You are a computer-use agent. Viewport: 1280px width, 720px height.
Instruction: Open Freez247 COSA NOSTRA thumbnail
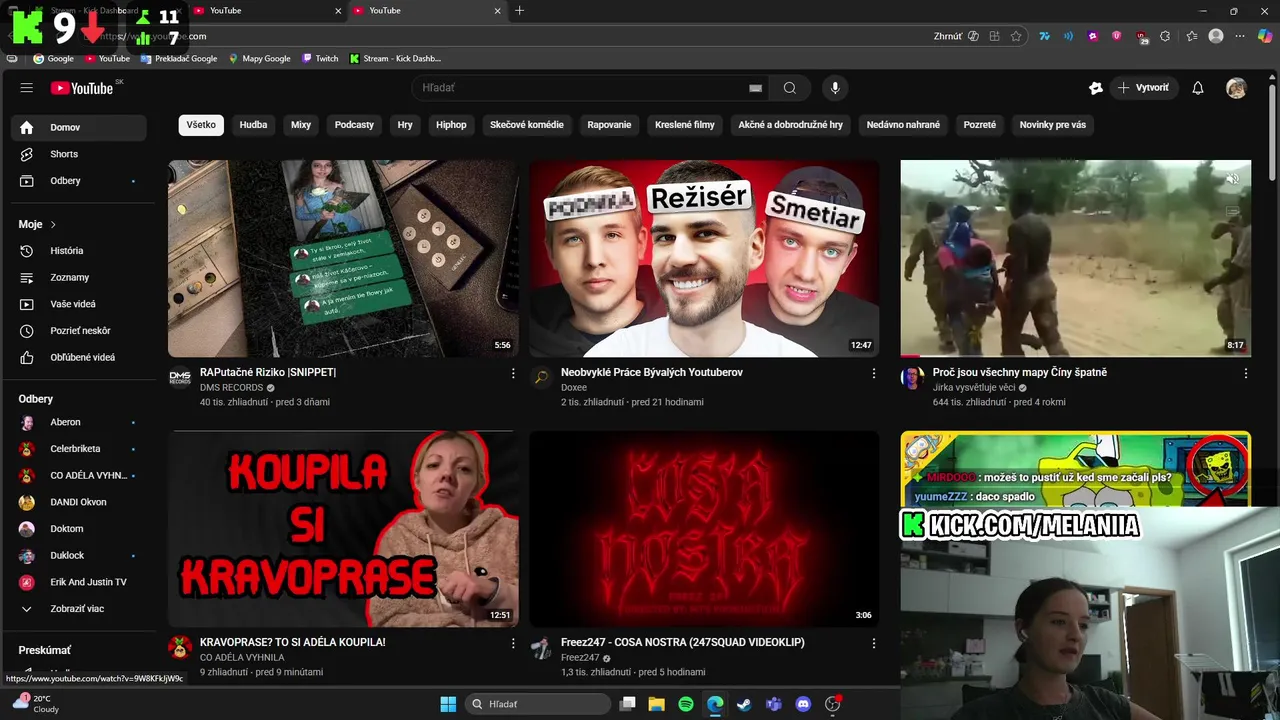click(x=704, y=529)
